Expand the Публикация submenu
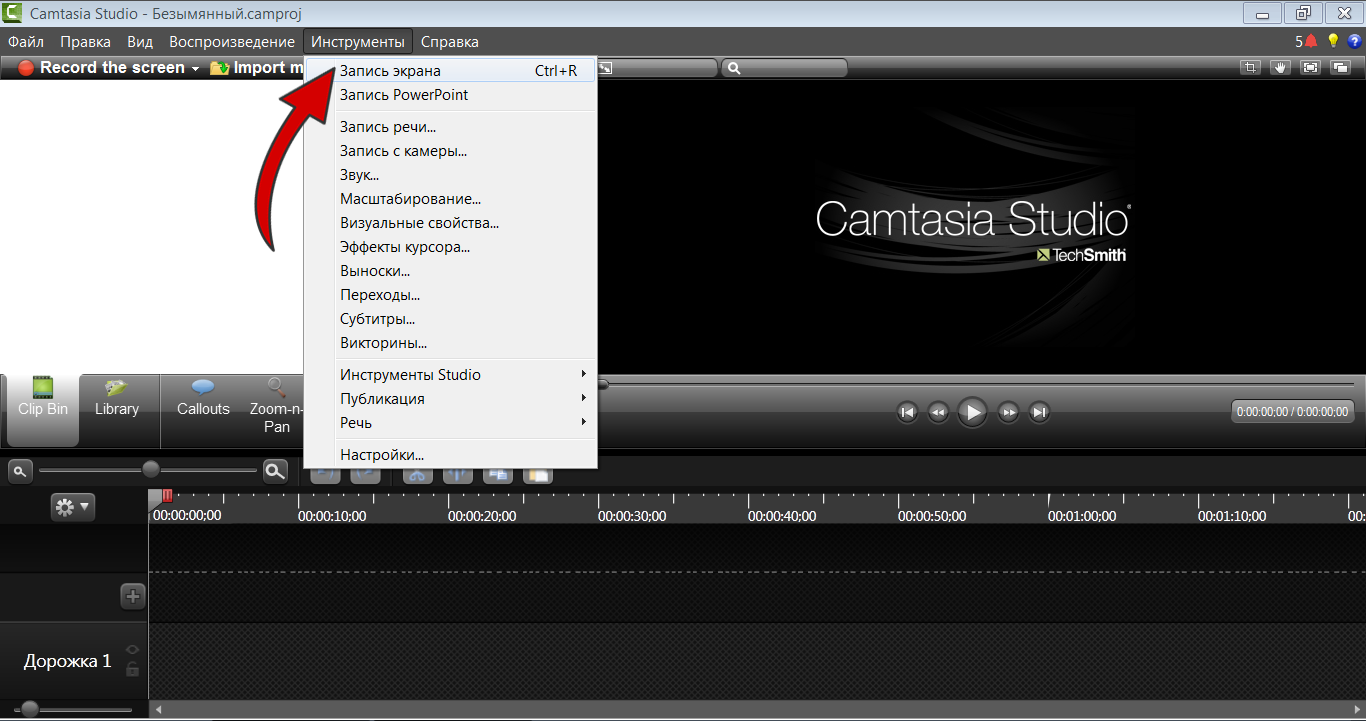The height and width of the screenshot is (721, 1366). click(451, 399)
